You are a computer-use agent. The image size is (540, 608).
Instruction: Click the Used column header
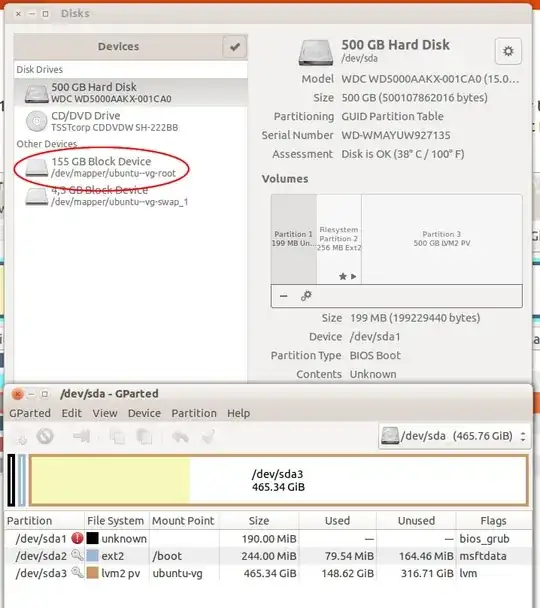click(337, 520)
